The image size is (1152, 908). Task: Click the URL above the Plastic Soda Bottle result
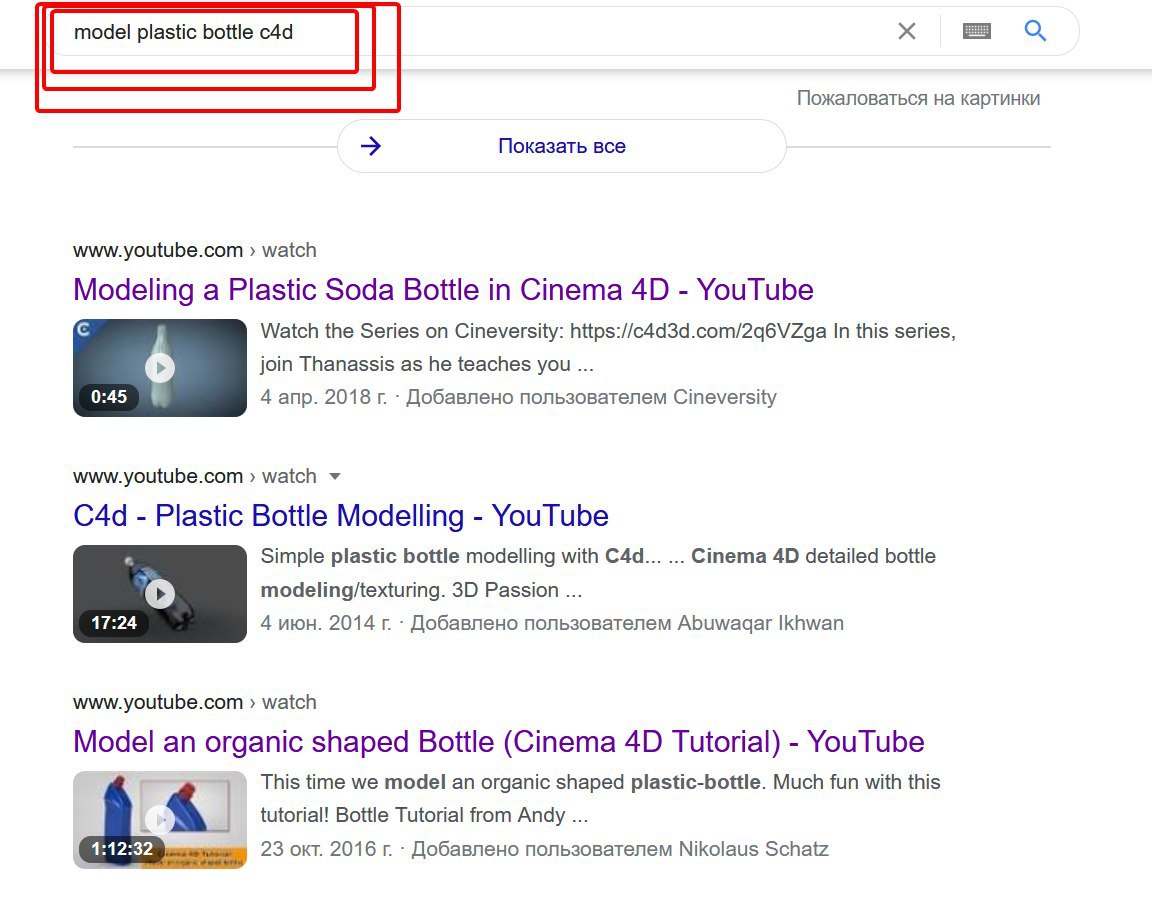click(195, 251)
